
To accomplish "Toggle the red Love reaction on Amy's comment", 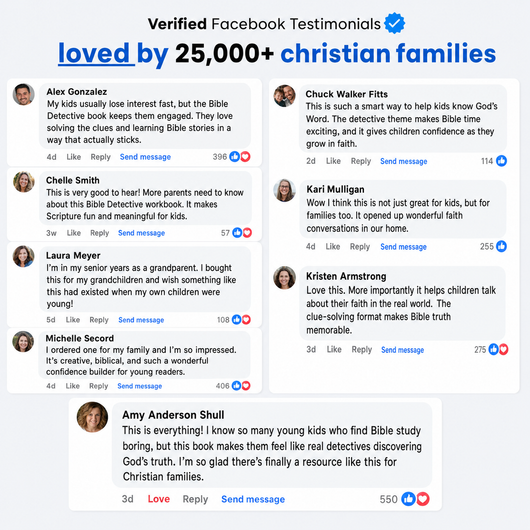I will [x=159, y=499].
